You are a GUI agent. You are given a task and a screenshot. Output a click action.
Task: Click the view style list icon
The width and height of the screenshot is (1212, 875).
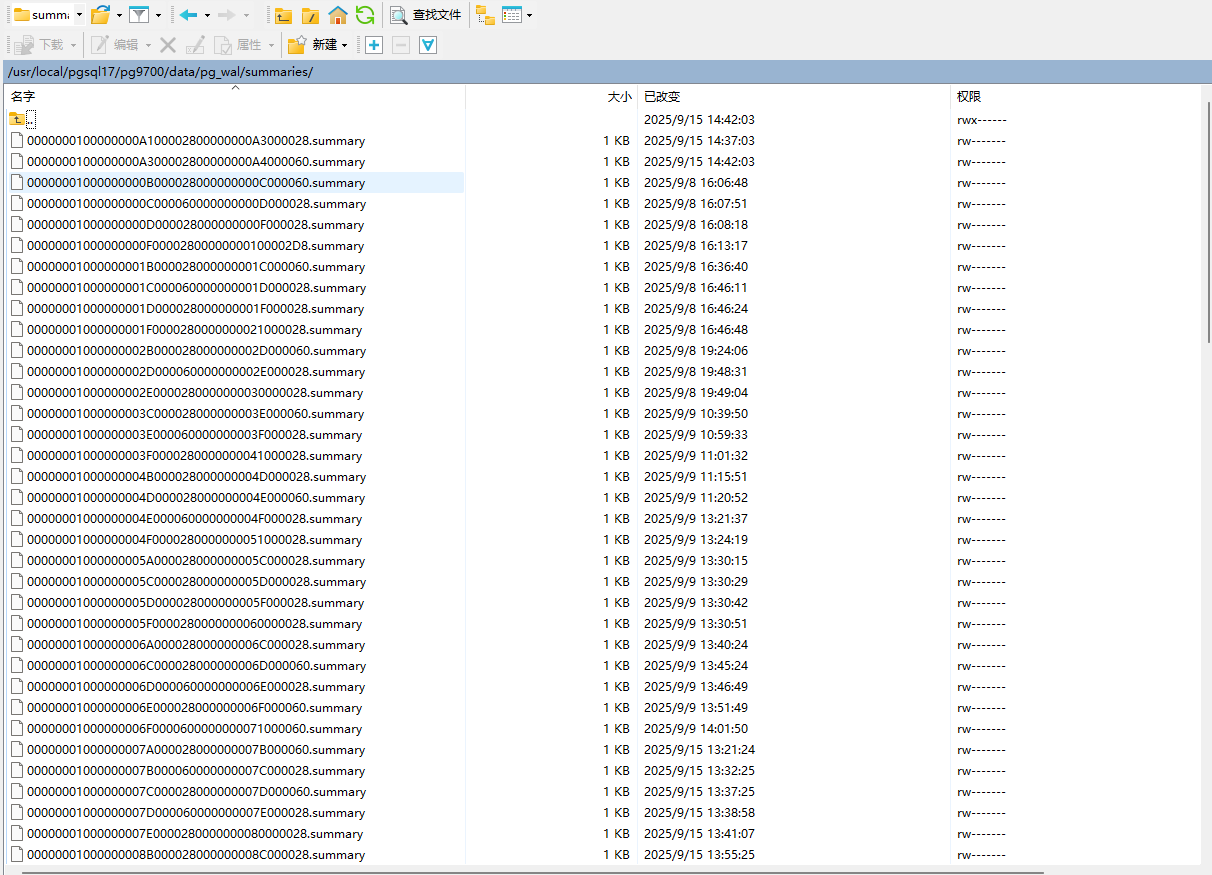point(511,15)
